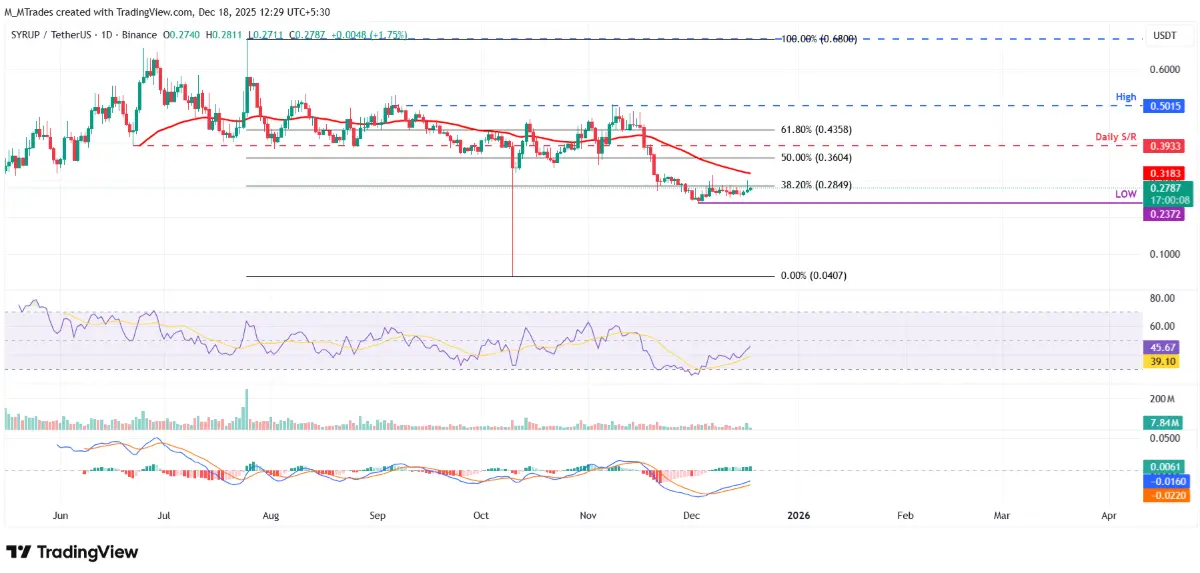Click the blue MACD value -0.0160
Image resolution: width=1200 pixels, height=573 pixels.
click(1163, 481)
